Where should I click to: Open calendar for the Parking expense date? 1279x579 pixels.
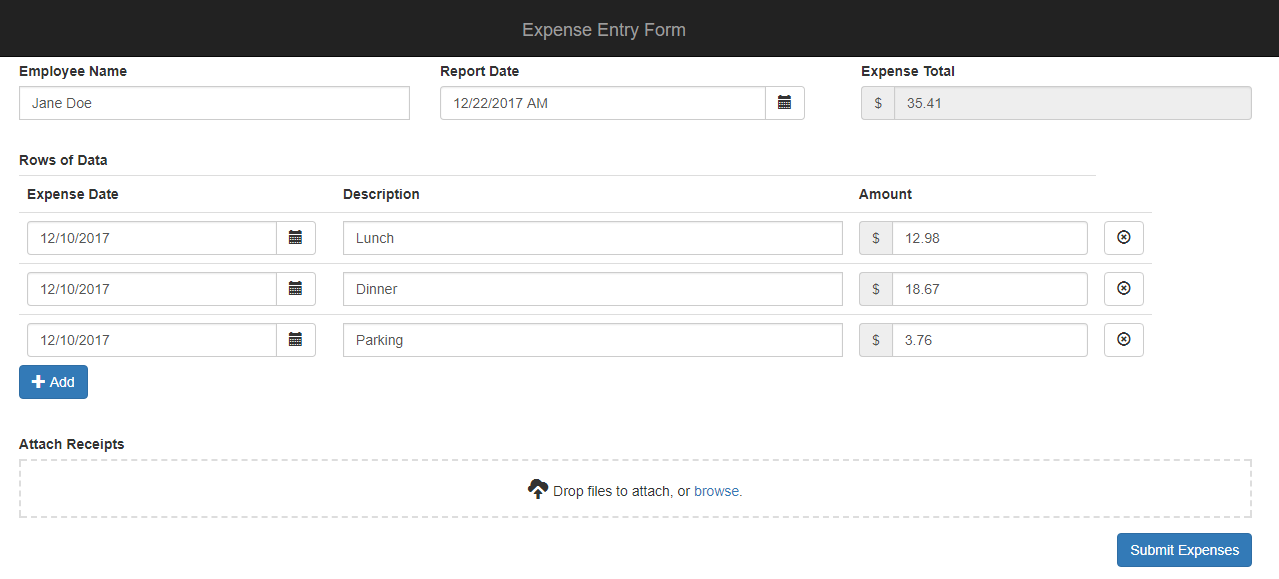pyautogui.click(x=295, y=340)
